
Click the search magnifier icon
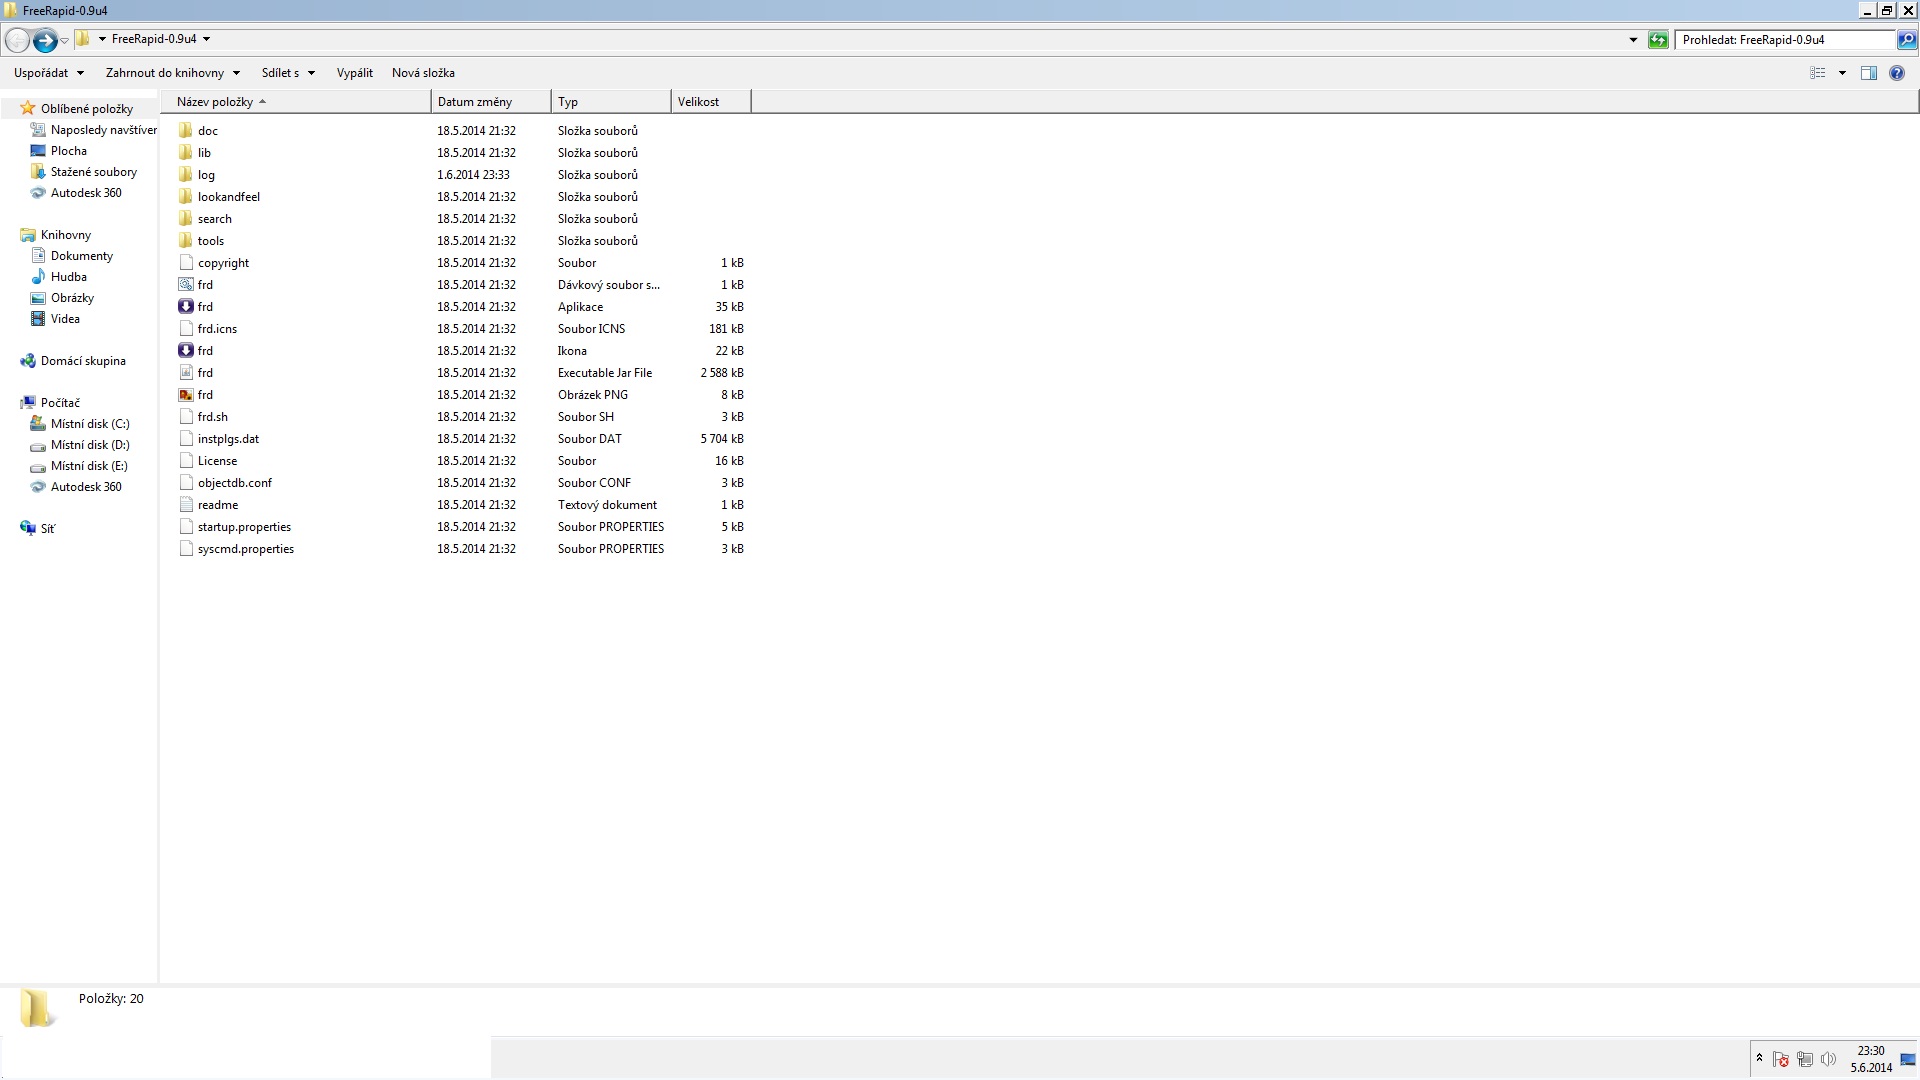tap(1907, 40)
